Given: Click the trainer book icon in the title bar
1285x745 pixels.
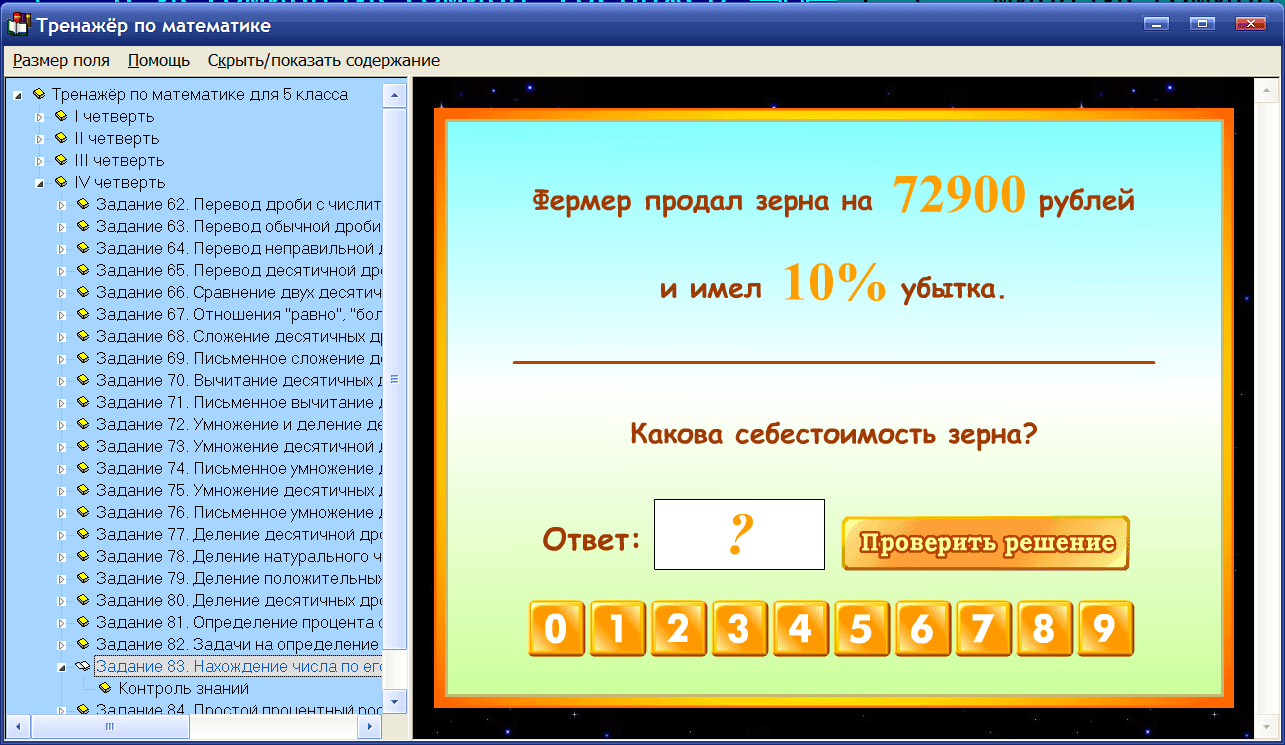Looking at the screenshot, I should coord(17,24).
